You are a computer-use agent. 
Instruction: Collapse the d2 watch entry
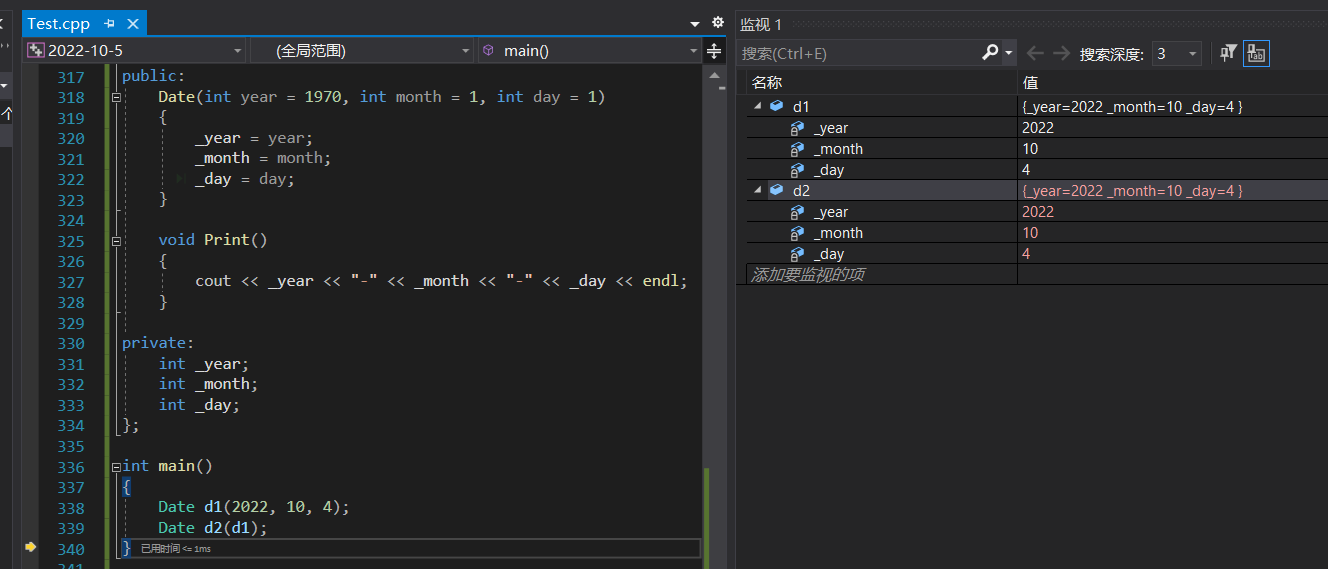[757, 190]
